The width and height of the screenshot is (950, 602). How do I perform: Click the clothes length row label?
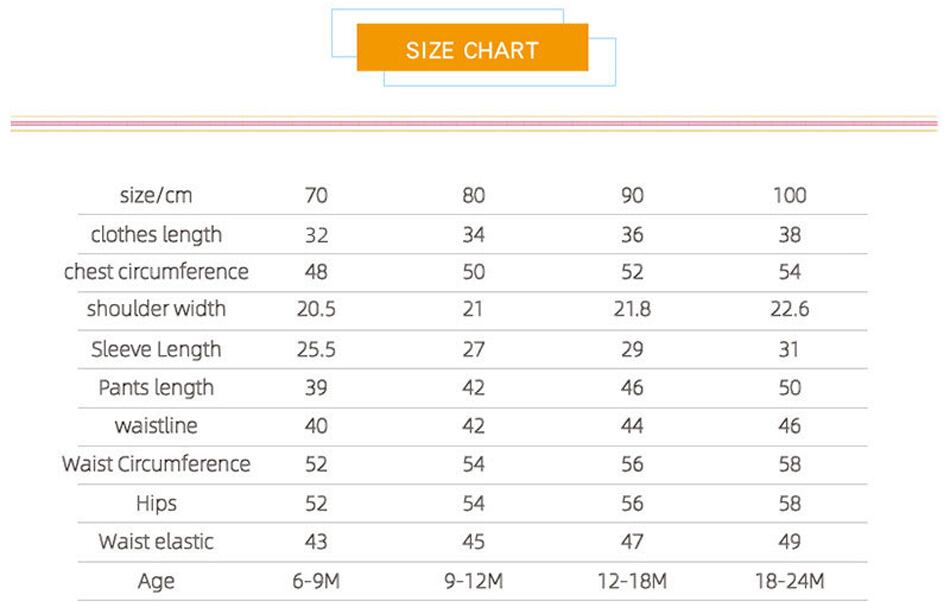tap(156, 235)
